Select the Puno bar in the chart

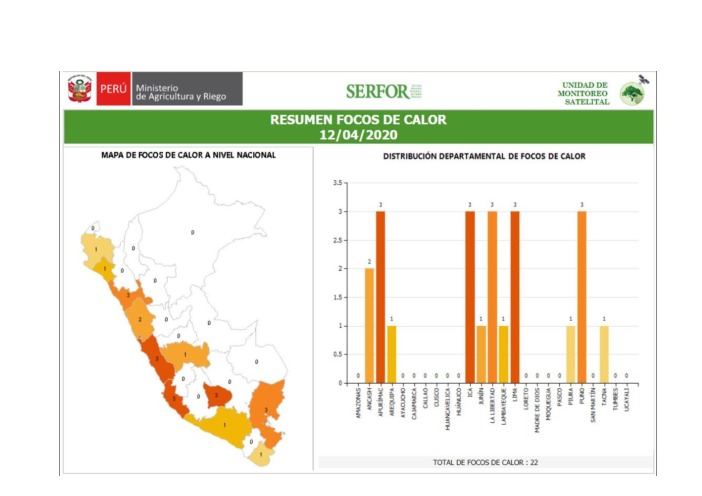582,297
